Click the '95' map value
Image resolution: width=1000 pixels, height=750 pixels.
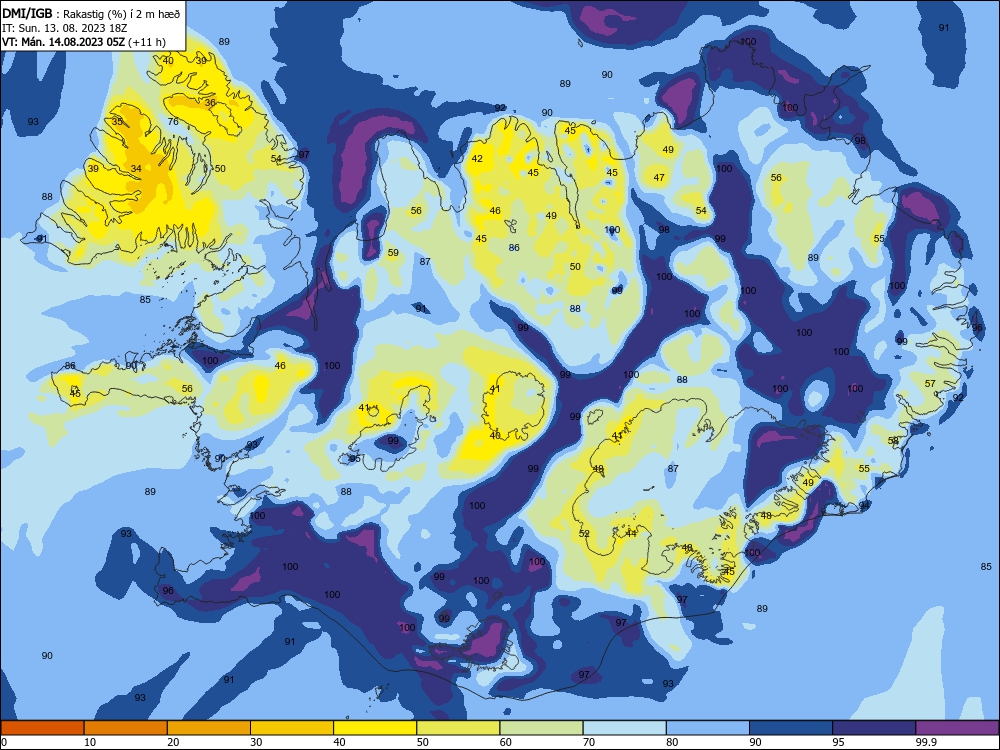point(355,459)
